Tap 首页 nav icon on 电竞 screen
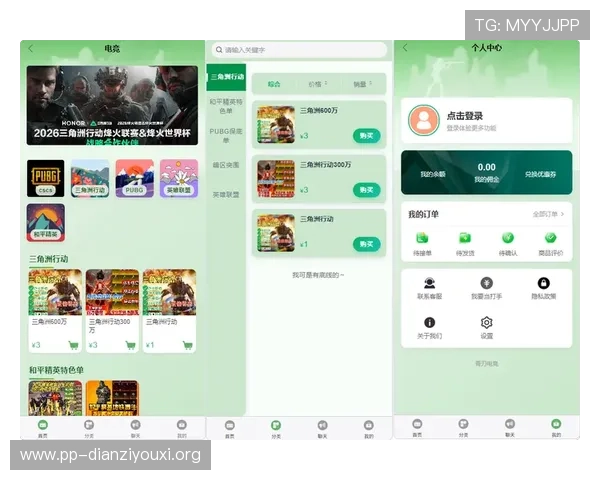 (x=43, y=425)
